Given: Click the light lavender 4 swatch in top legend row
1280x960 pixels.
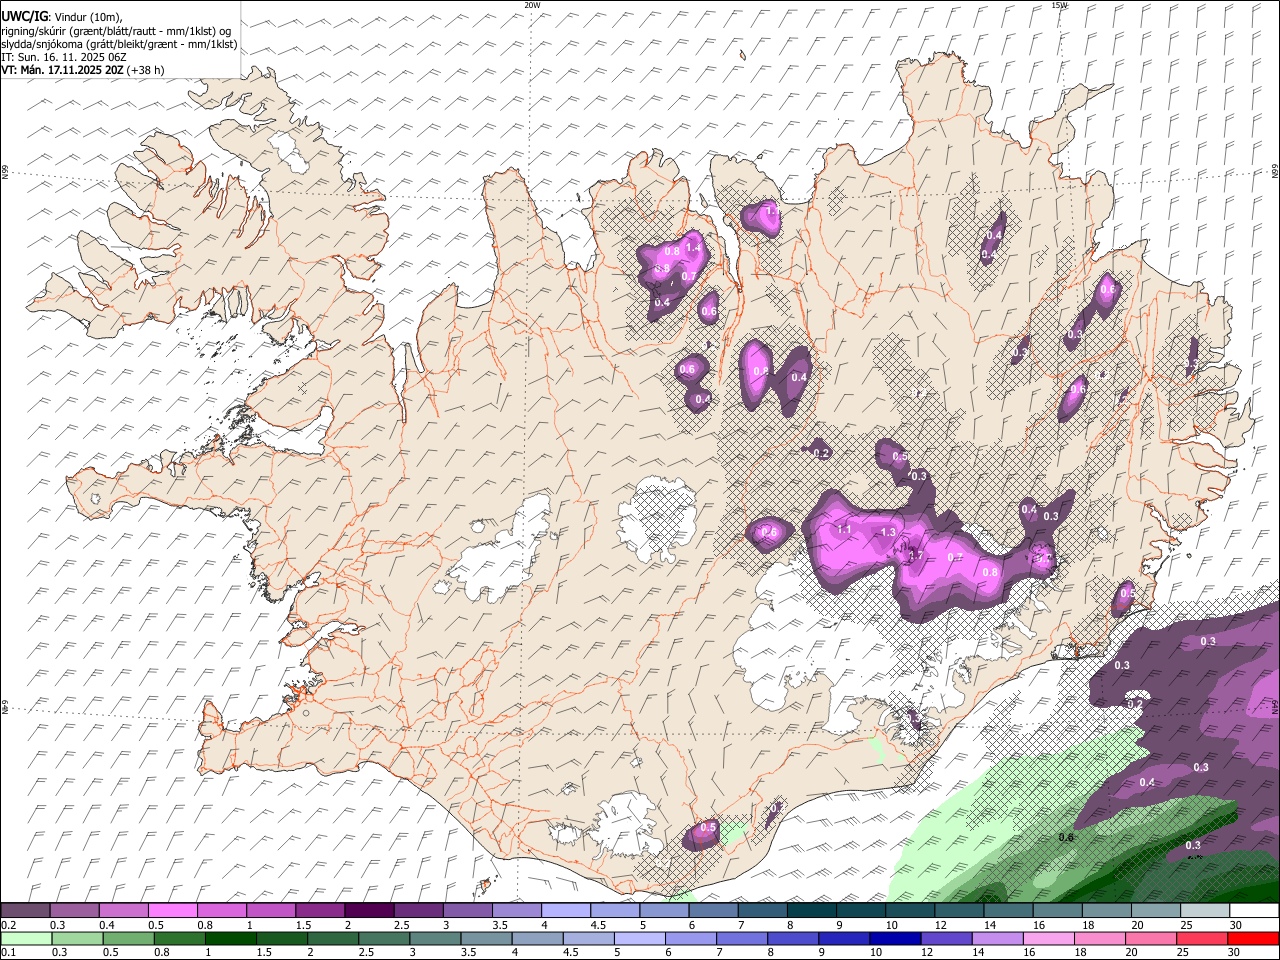Looking at the screenshot, I should [565, 911].
